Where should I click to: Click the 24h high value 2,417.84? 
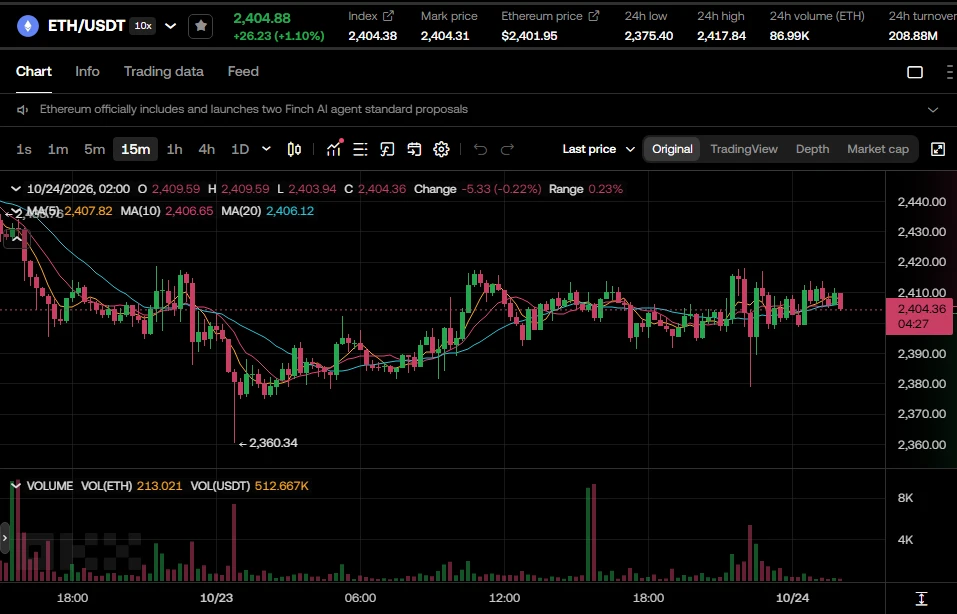pos(721,36)
